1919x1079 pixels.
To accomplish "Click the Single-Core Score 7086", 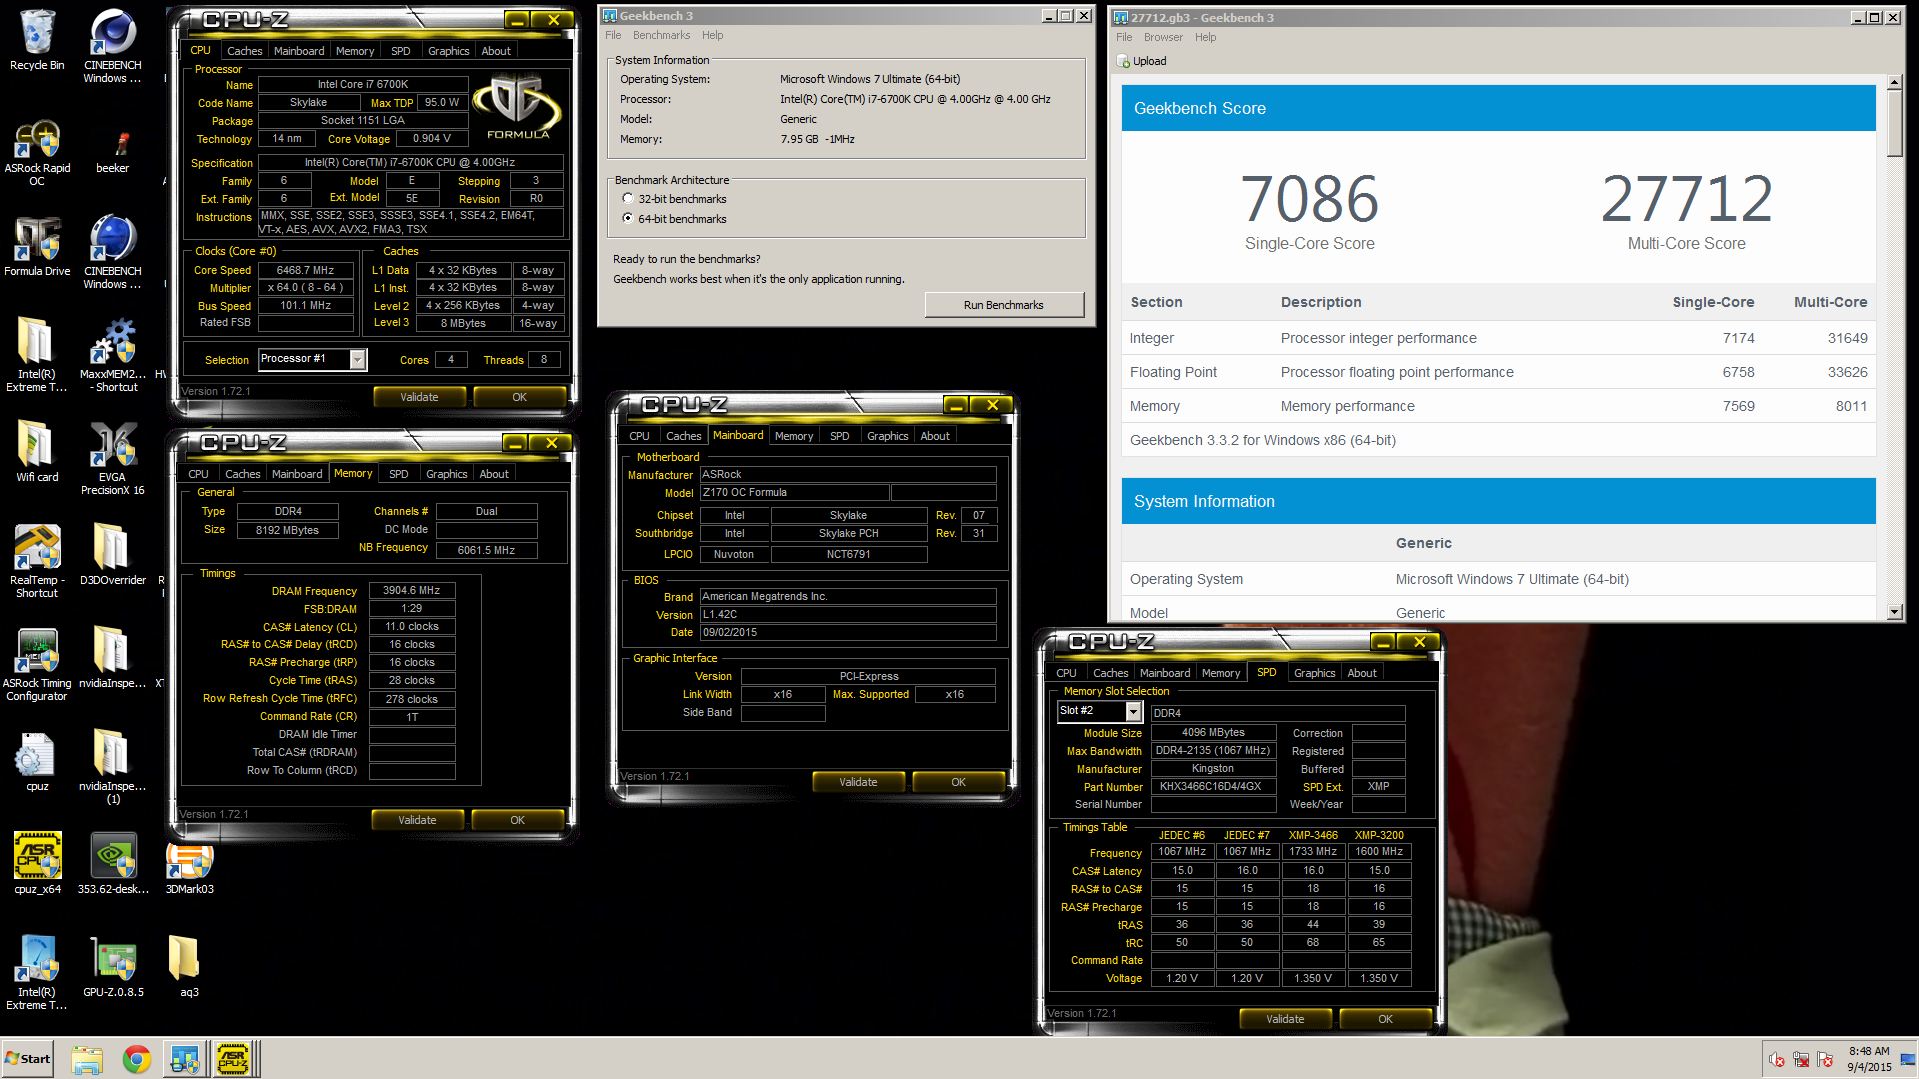I will 1309,199.
